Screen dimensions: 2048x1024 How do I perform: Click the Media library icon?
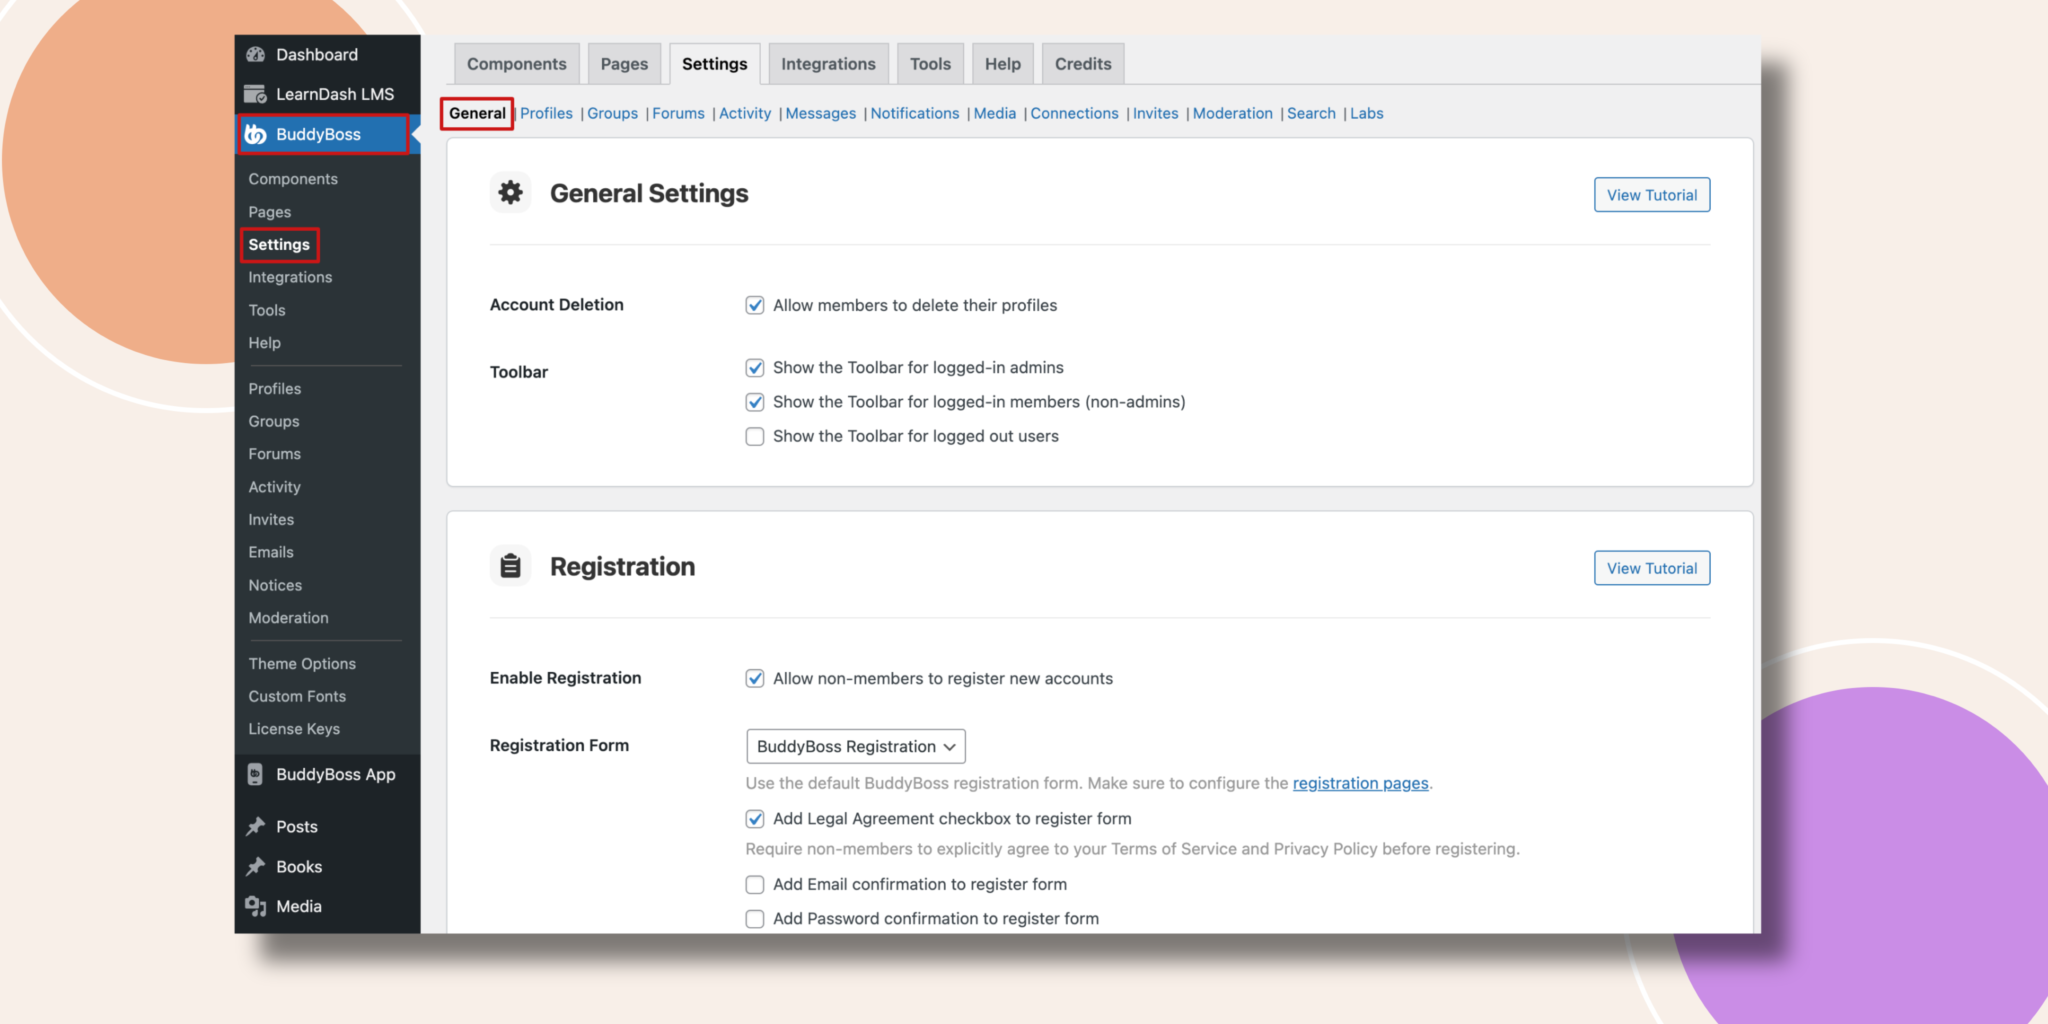pyautogui.click(x=256, y=906)
